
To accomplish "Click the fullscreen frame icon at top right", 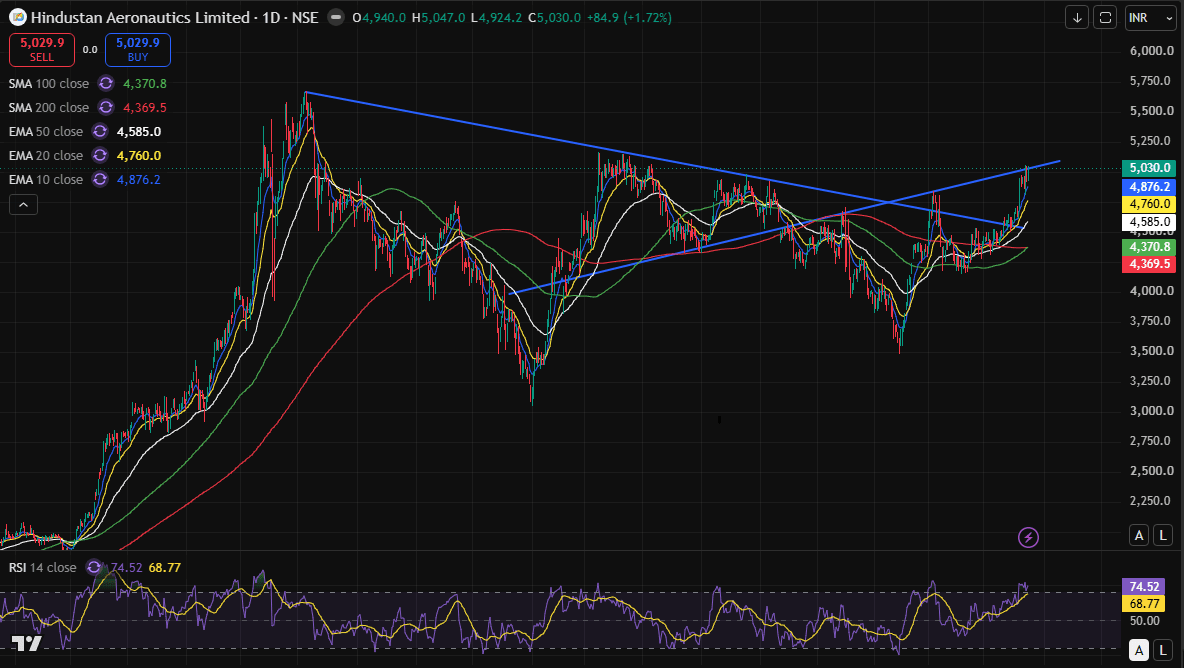I will pos(1105,17).
